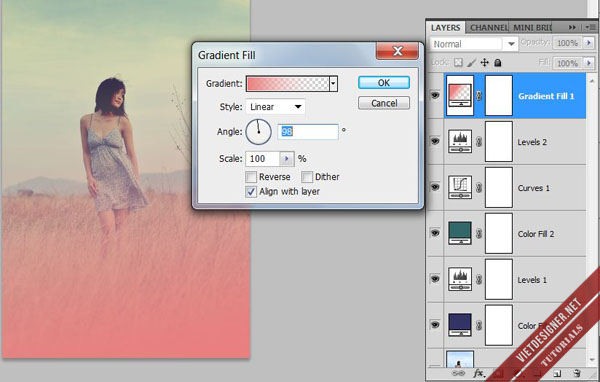
Task: Open the gradient picker dropdown arrow
Action: point(333,83)
